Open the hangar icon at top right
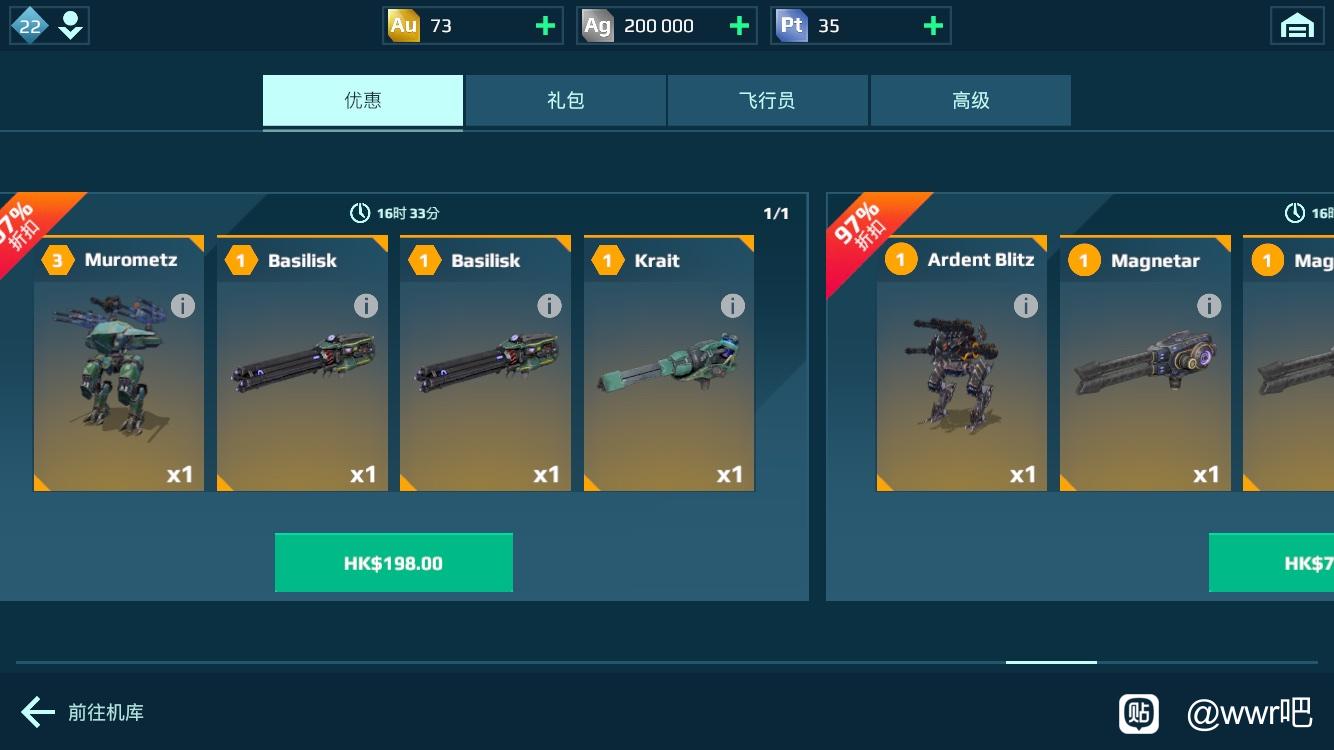This screenshot has width=1334, height=750. tap(1297, 26)
